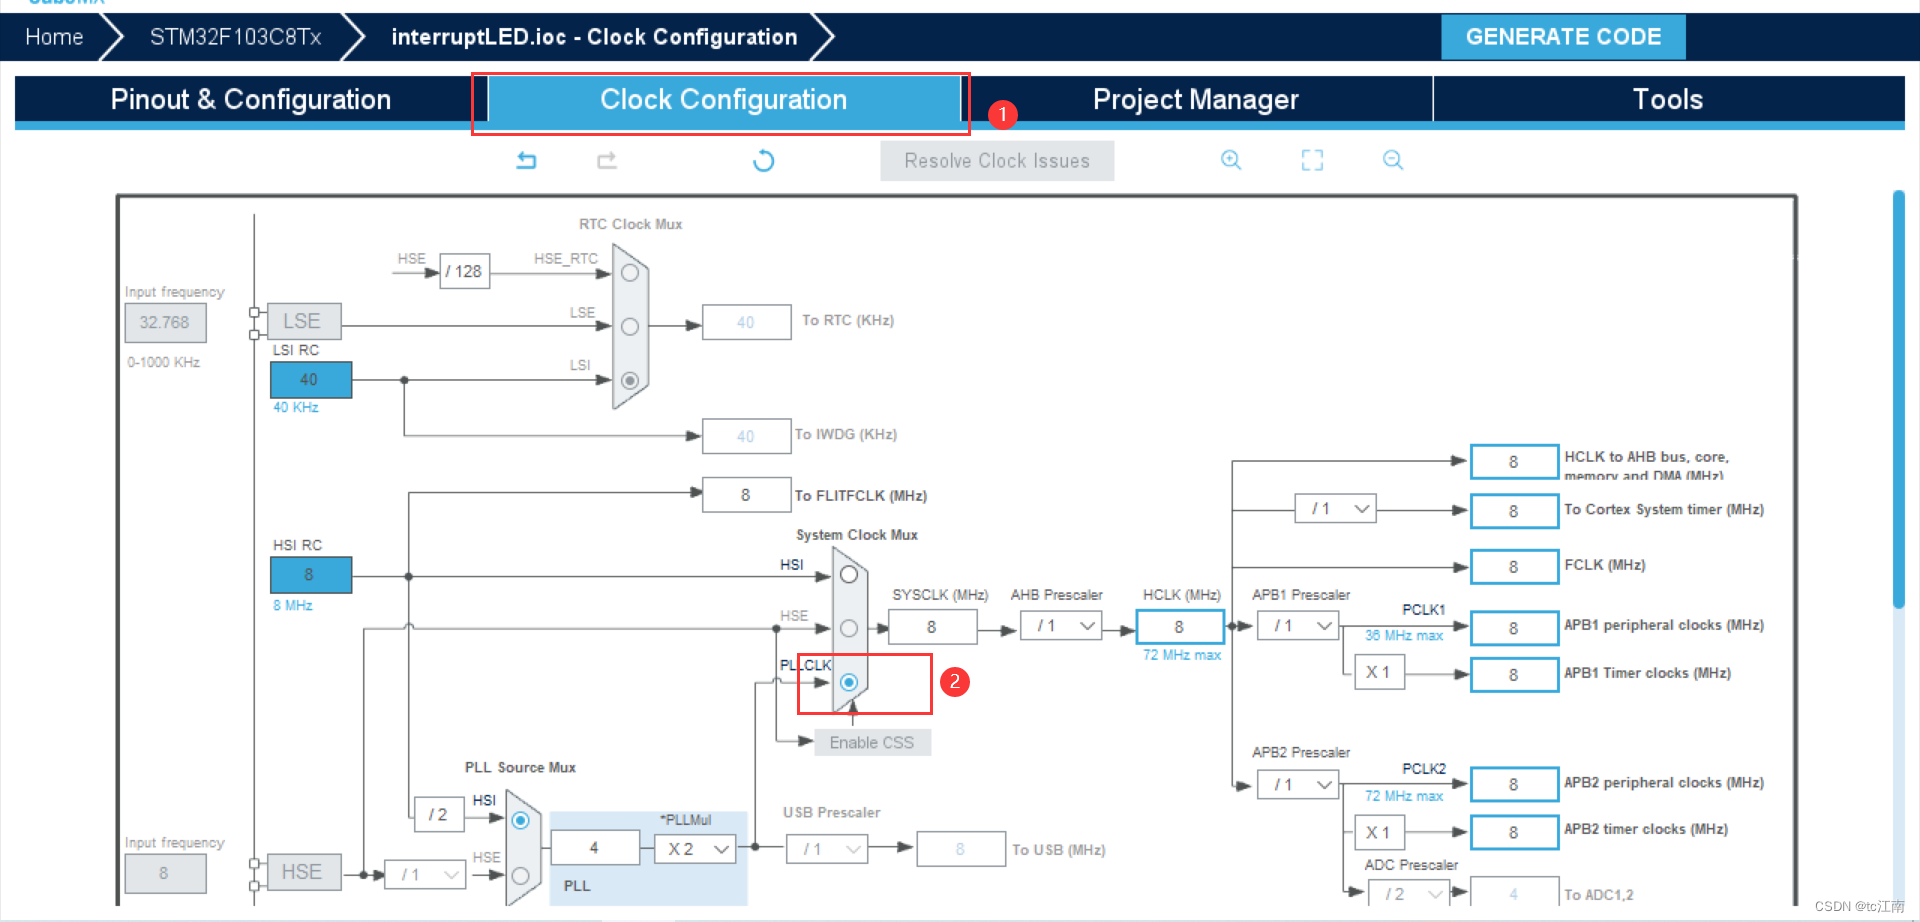The width and height of the screenshot is (1920, 922).
Task: Select LSI in RTC Clock Mux
Action: (x=630, y=380)
